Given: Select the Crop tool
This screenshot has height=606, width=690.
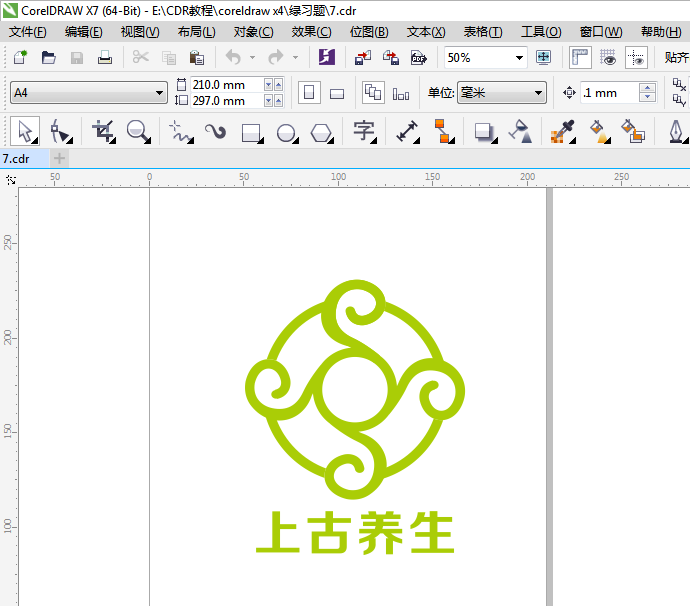Looking at the screenshot, I should (x=102, y=131).
